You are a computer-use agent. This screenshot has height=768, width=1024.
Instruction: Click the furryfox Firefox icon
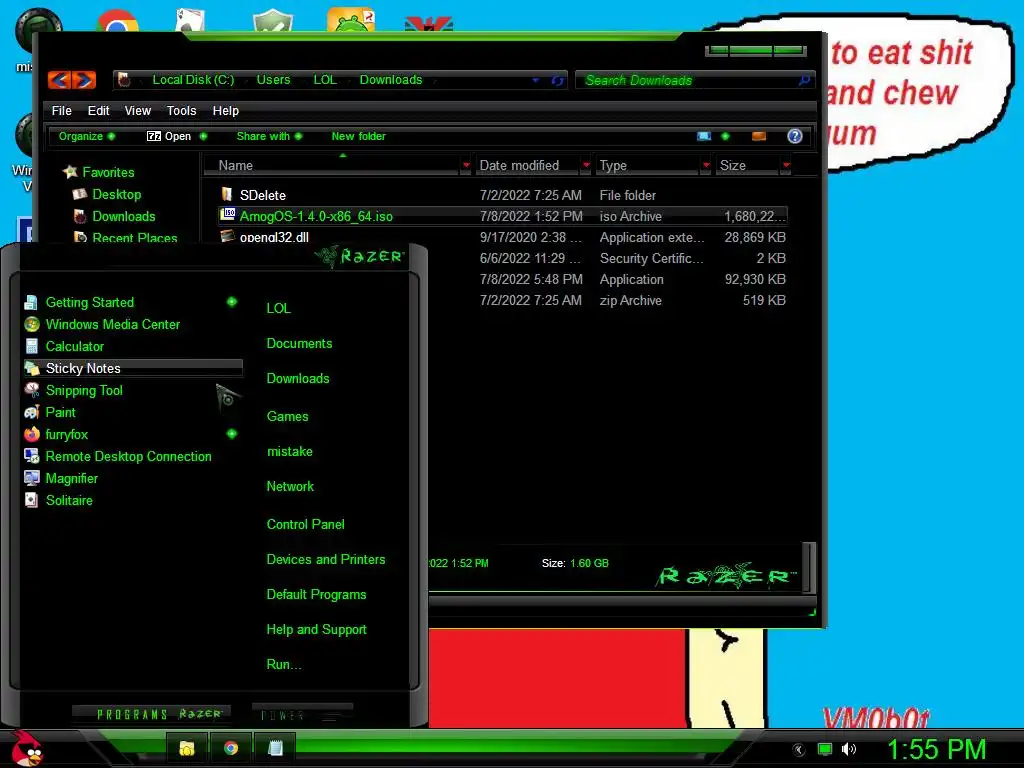(31, 434)
